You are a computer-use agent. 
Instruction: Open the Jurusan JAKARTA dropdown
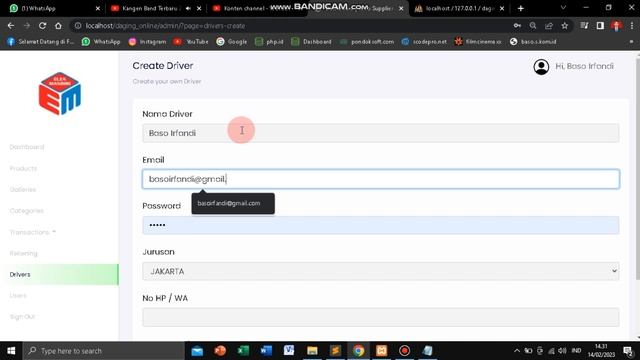(380, 271)
